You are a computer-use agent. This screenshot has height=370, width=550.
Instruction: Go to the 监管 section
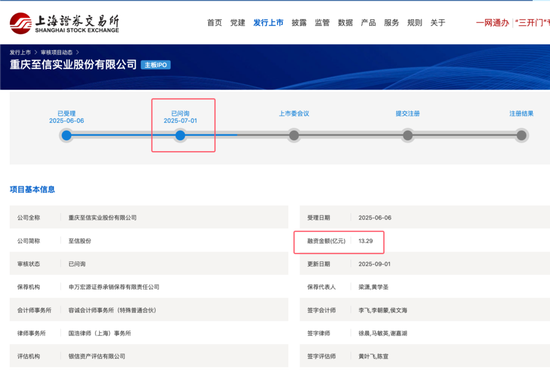click(322, 23)
